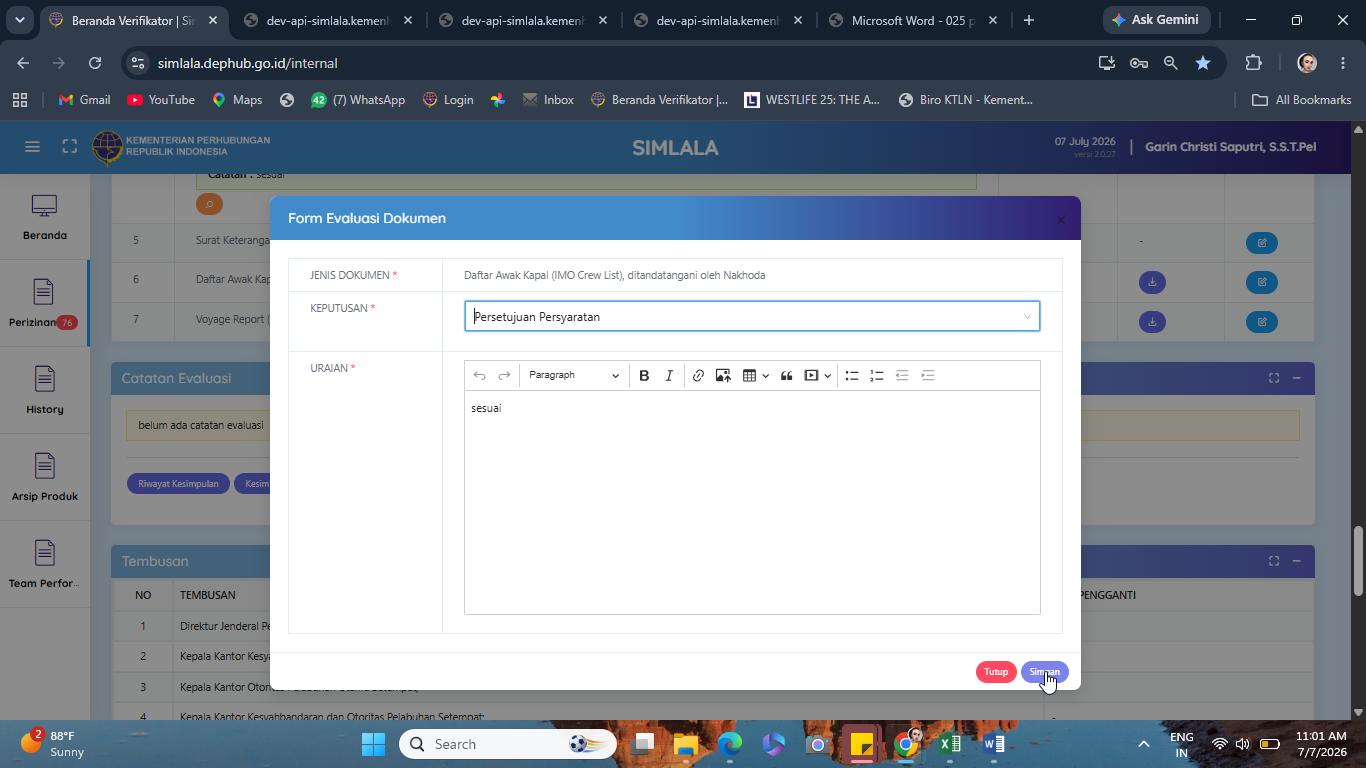The image size is (1366, 768).
Task: Open the hamburger menu in the SIMLALA header
Action: 32,147
